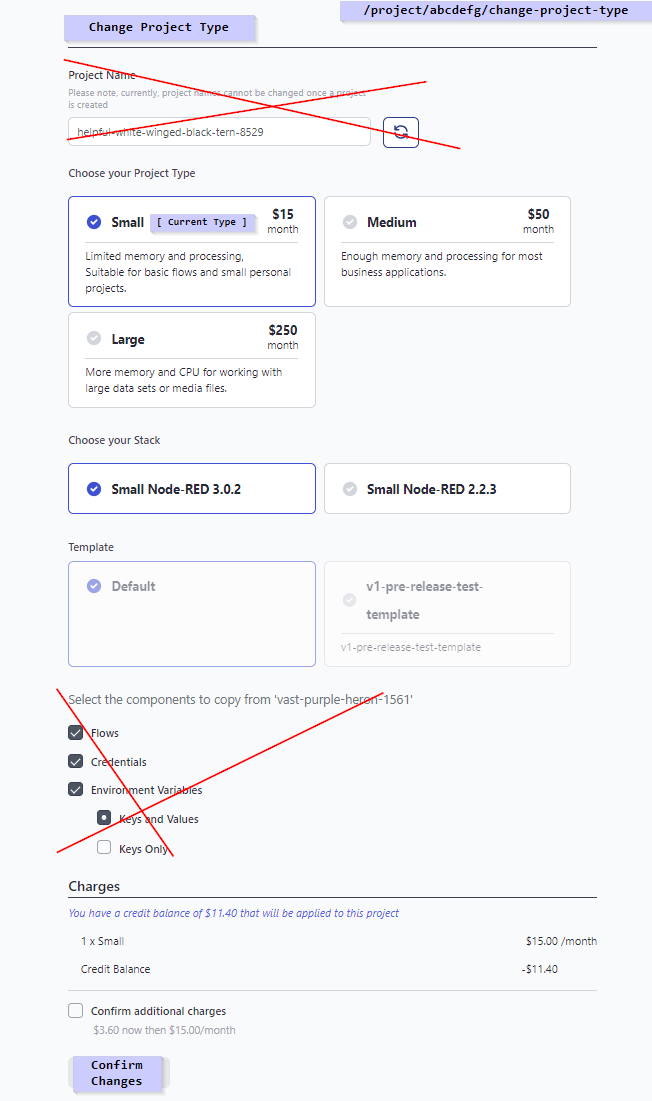Screen dimensions: 652x1101
Task: Select the Keys and Values option
Action: (x=104, y=817)
